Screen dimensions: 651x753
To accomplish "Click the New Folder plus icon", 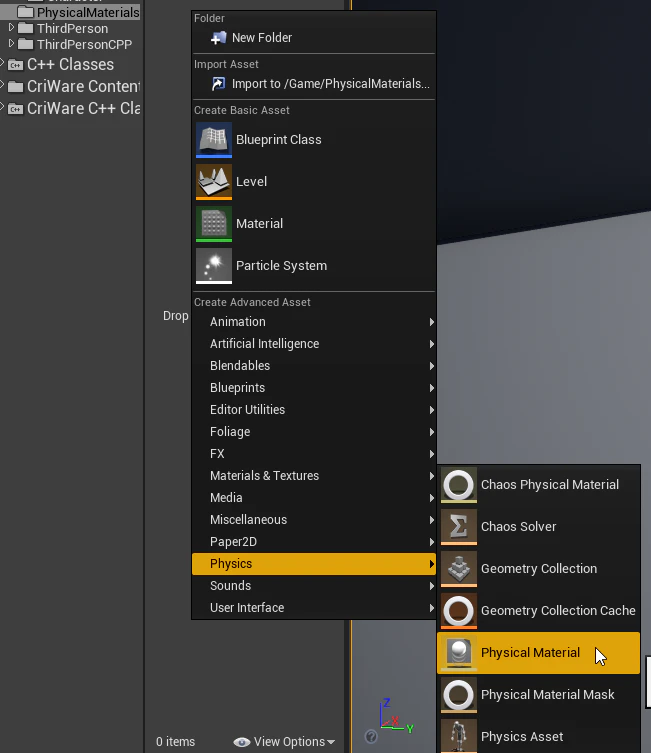I will [x=218, y=37].
